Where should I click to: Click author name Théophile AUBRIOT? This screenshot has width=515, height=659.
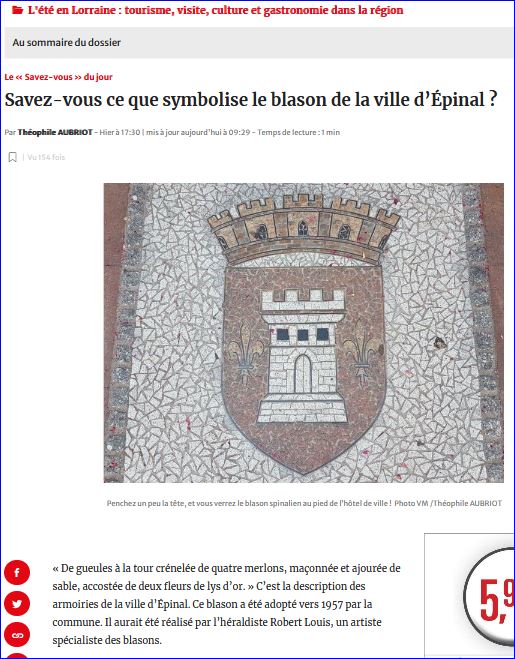[x=55, y=132]
